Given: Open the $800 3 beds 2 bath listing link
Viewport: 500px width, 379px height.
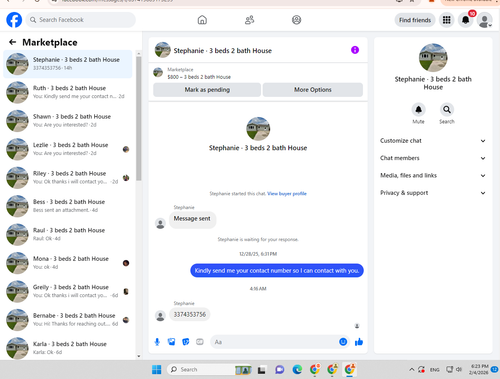Looking at the screenshot, I should pos(199,77).
